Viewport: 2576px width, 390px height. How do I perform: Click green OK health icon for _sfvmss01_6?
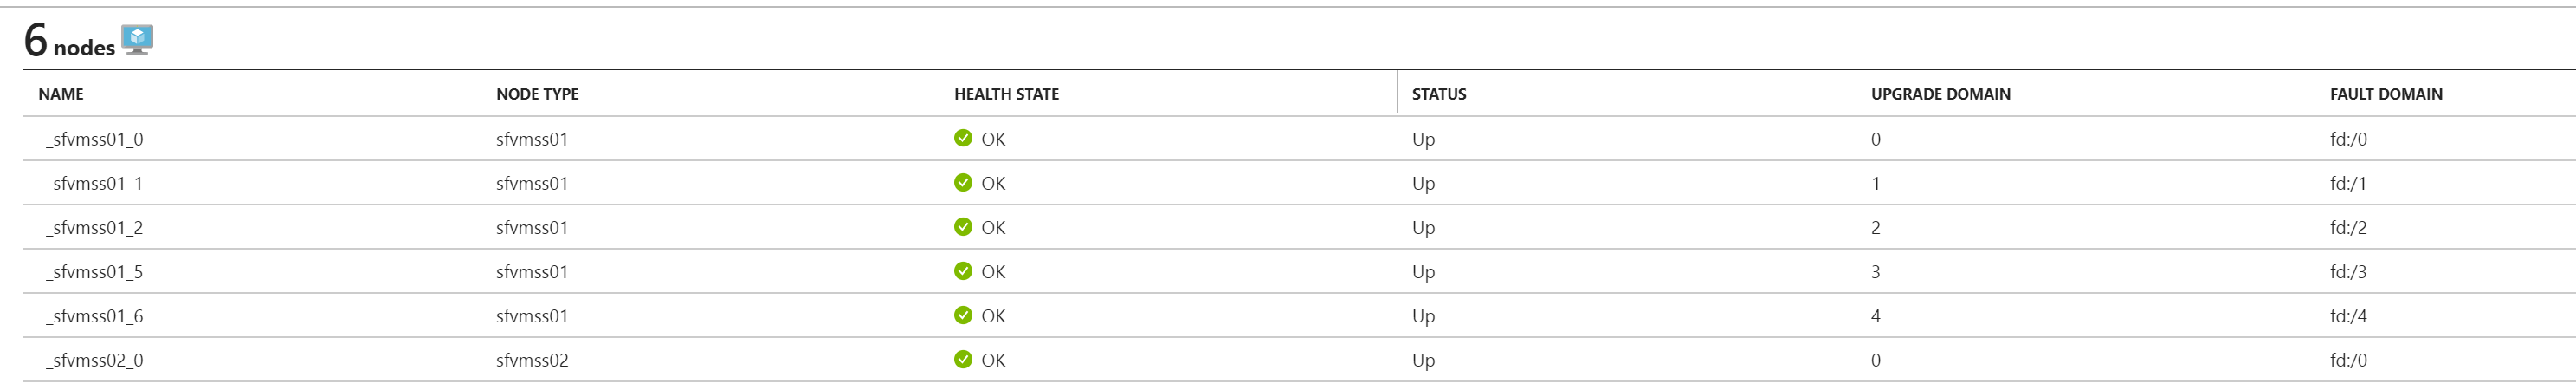click(x=963, y=315)
